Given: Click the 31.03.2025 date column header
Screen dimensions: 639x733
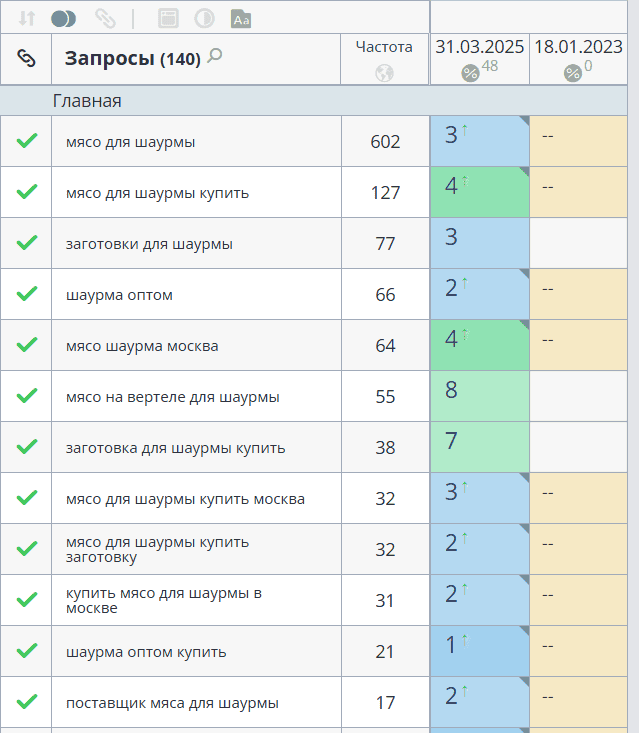Looking at the screenshot, I should click(479, 46).
